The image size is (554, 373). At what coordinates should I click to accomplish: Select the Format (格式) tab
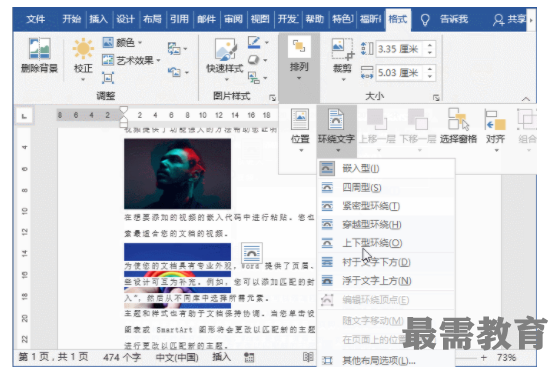[x=398, y=19]
